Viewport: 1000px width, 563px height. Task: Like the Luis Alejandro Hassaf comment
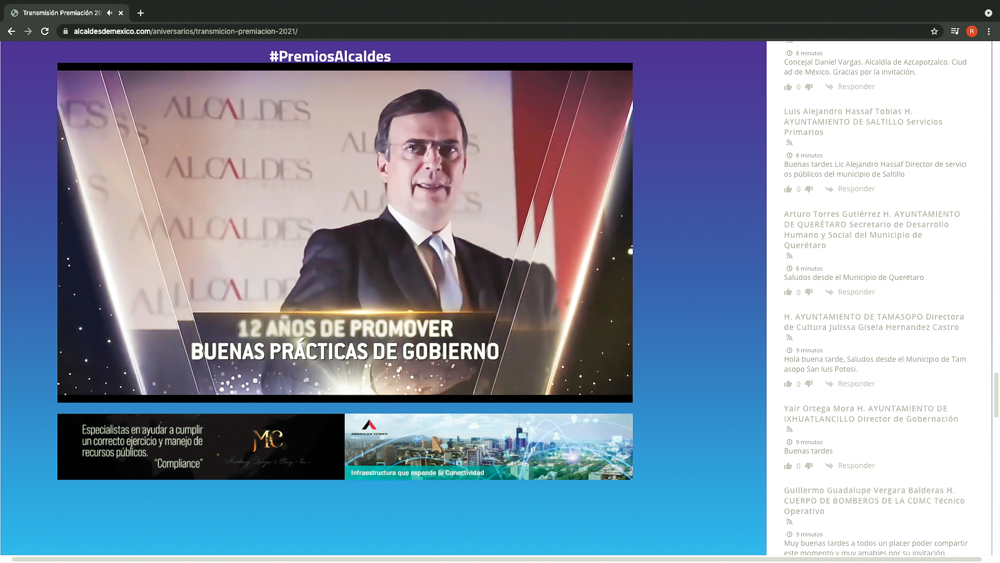pyautogui.click(x=788, y=189)
